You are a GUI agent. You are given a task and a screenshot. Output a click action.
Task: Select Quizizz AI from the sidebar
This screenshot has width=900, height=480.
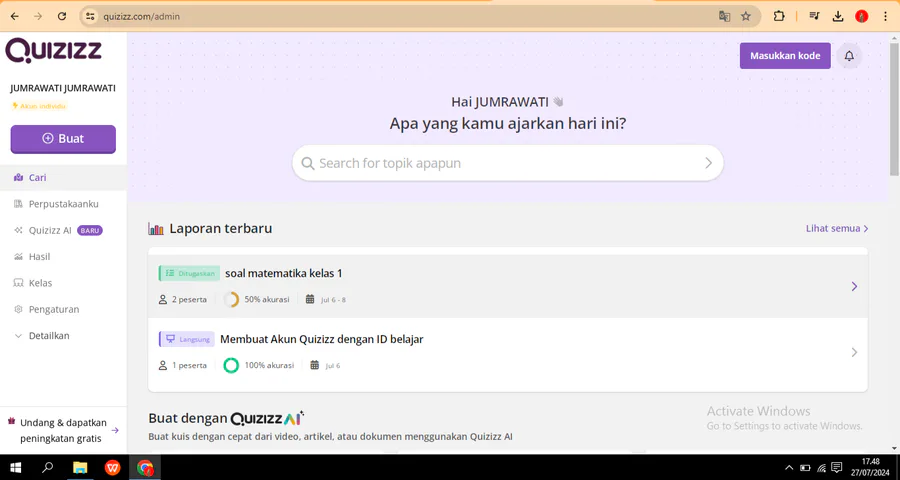(50, 230)
